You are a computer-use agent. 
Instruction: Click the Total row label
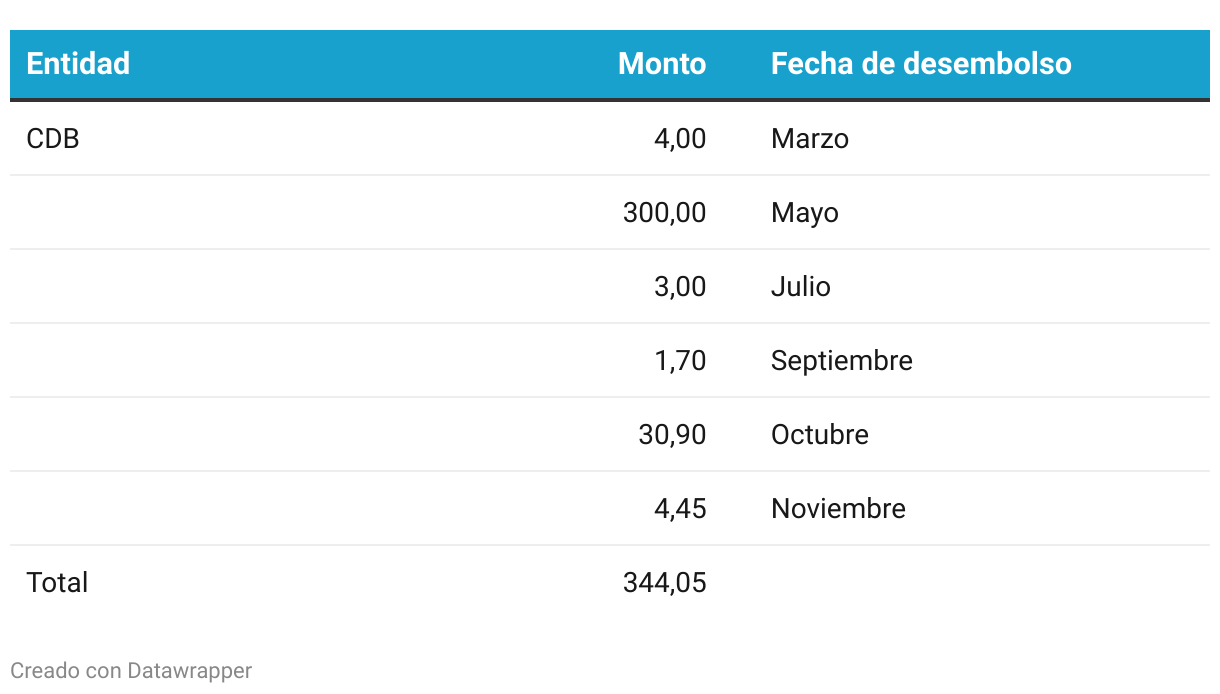(57, 582)
